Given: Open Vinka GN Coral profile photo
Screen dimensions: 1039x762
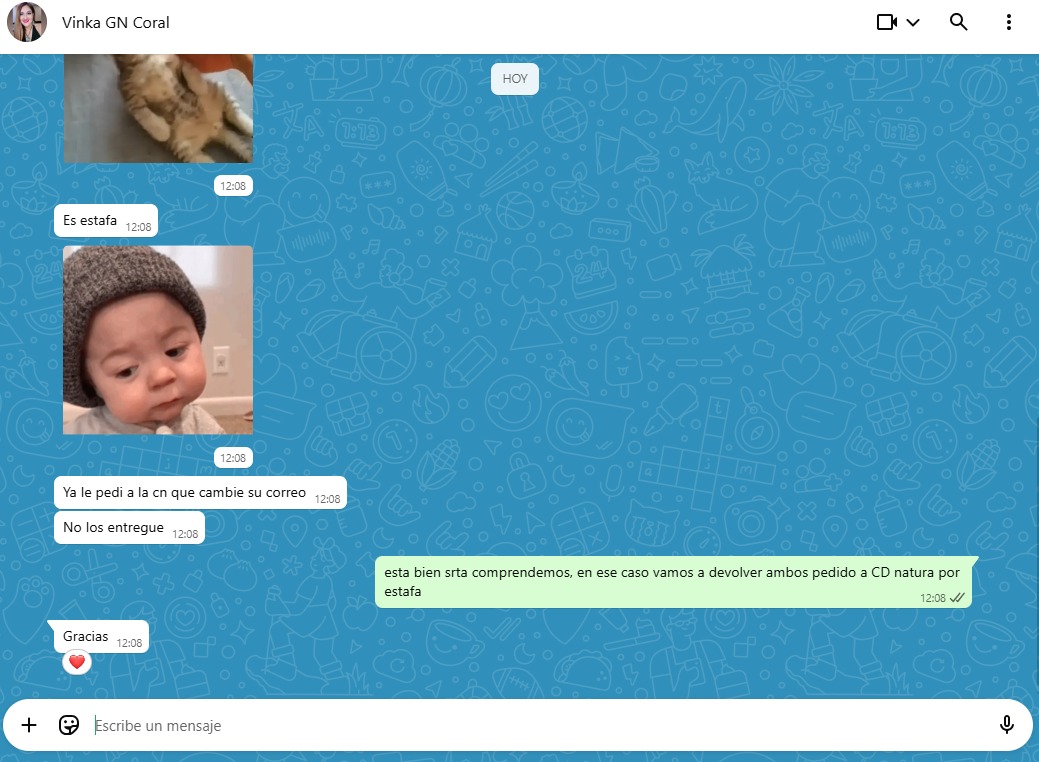Looking at the screenshot, I should point(27,22).
